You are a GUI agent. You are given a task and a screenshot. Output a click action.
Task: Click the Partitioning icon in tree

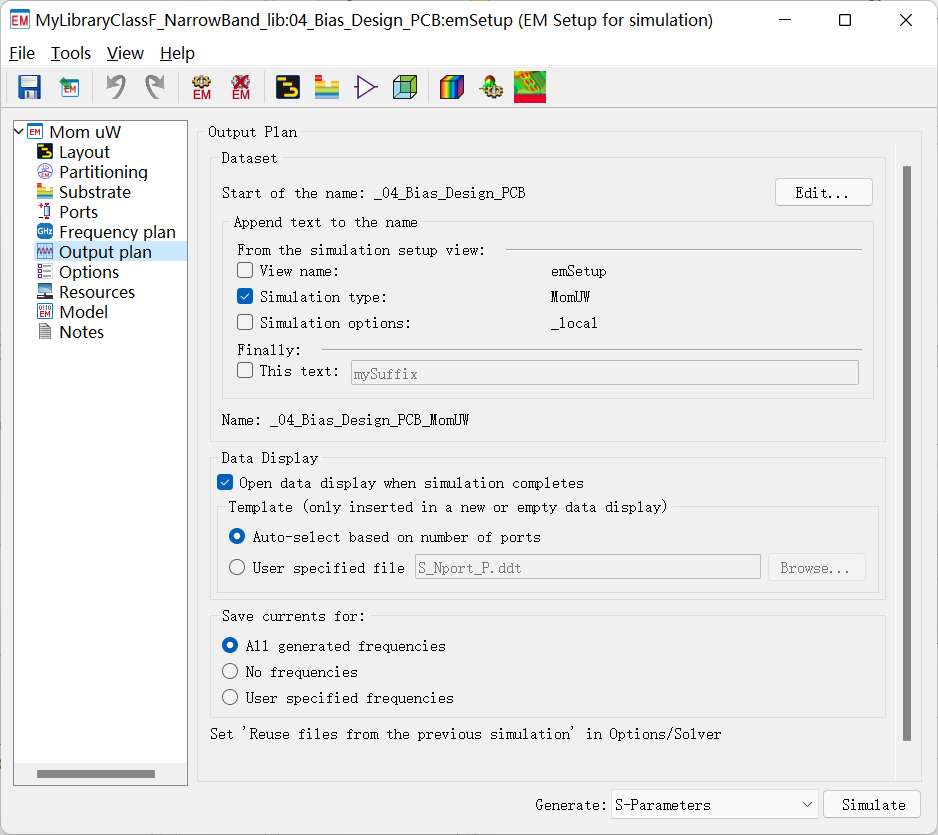pyautogui.click(x=45, y=172)
